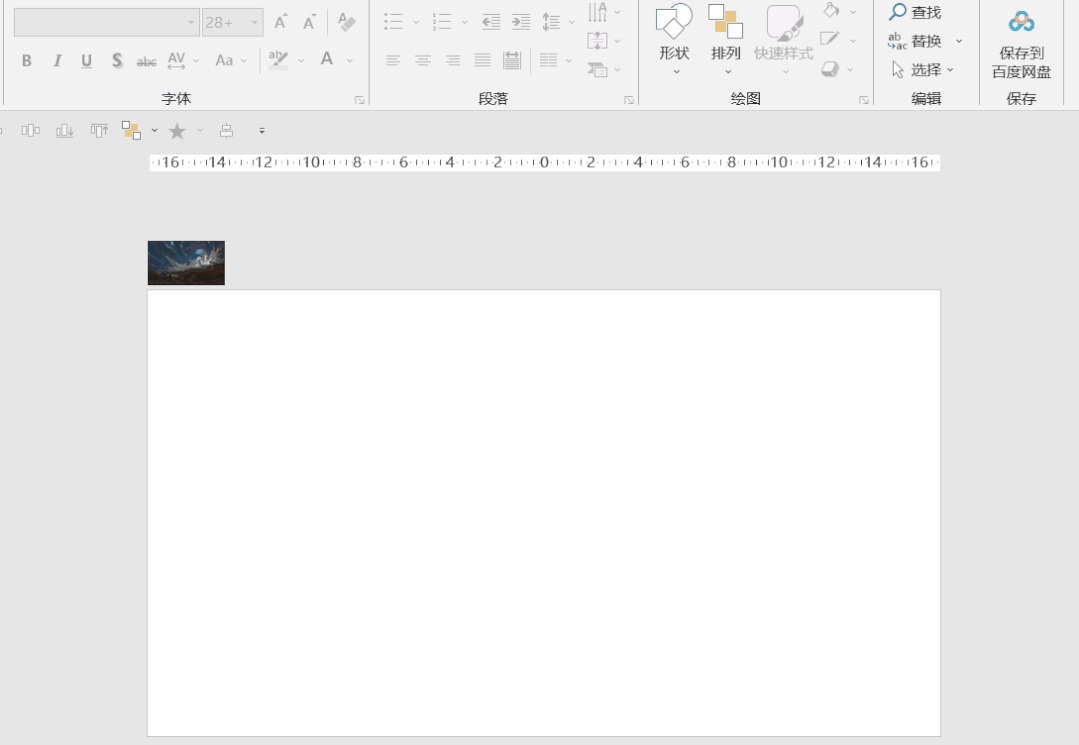This screenshot has width=1079, height=745.
Task: Apply numbered list formatting
Action: tap(442, 22)
